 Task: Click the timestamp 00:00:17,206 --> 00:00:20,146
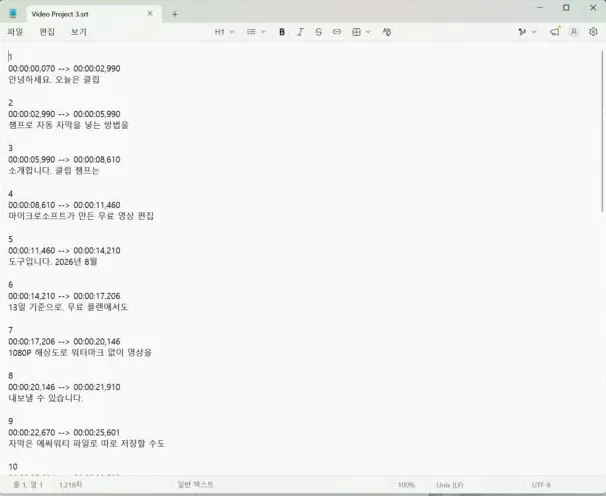pyautogui.click(x=64, y=341)
